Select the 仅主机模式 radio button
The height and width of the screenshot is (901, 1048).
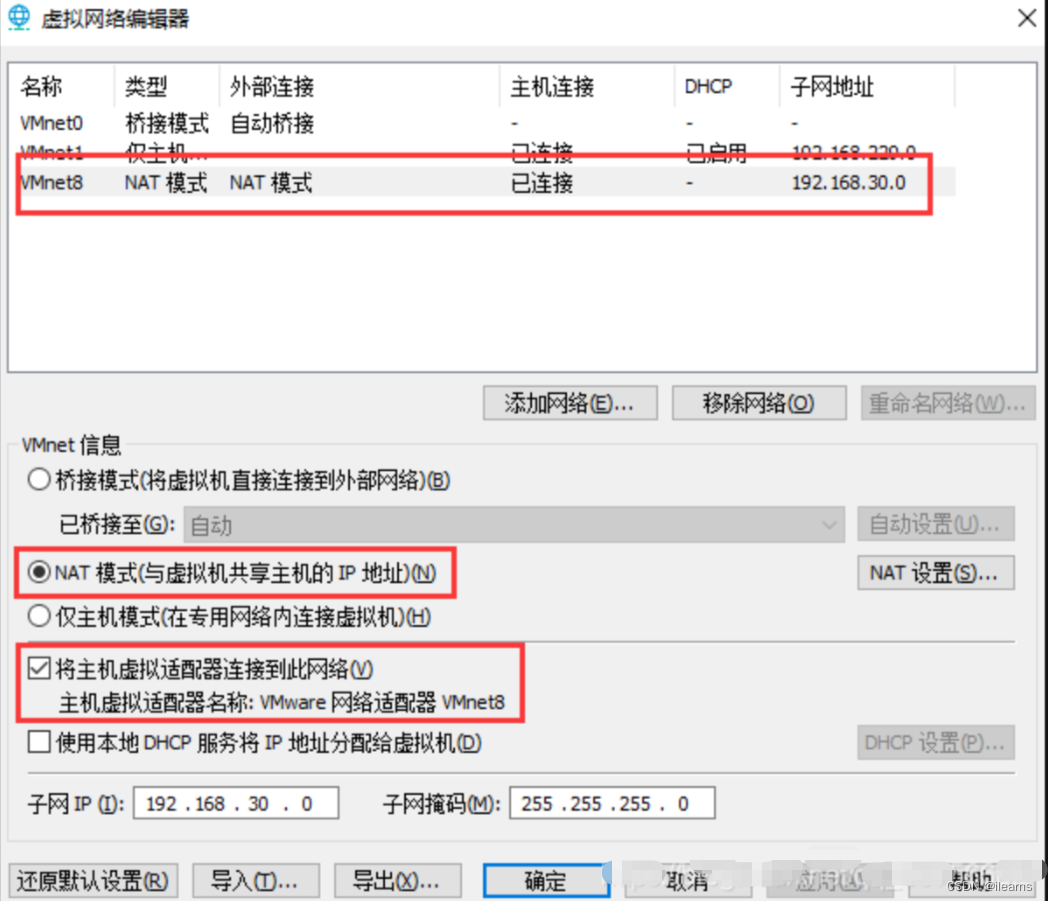[39, 616]
